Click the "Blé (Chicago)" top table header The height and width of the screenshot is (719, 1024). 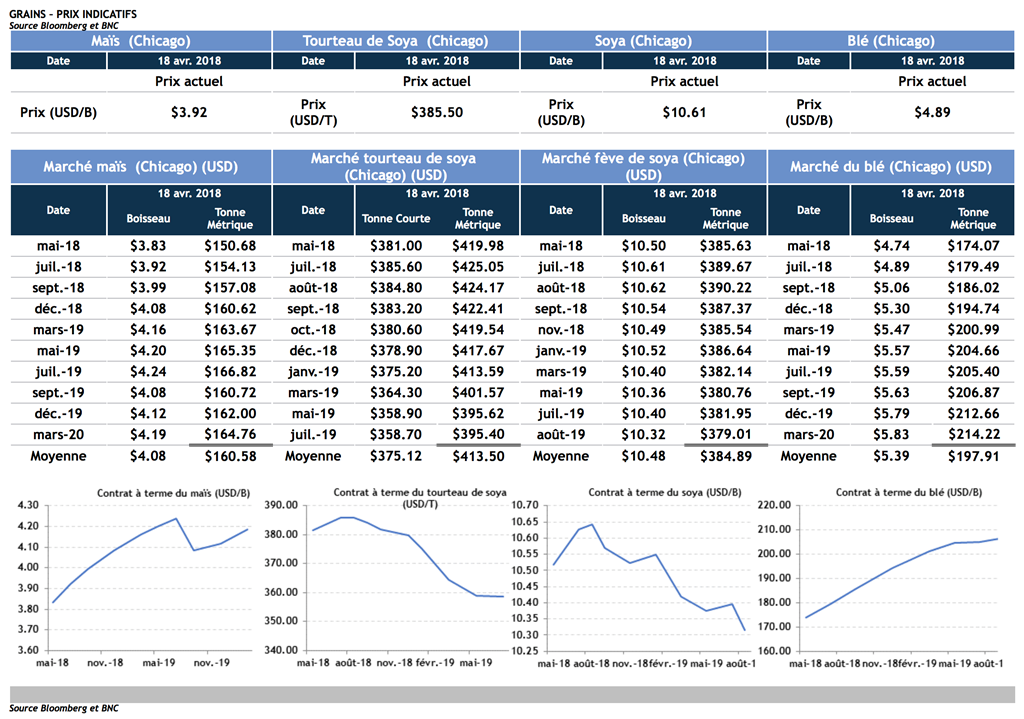click(x=890, y=41)
